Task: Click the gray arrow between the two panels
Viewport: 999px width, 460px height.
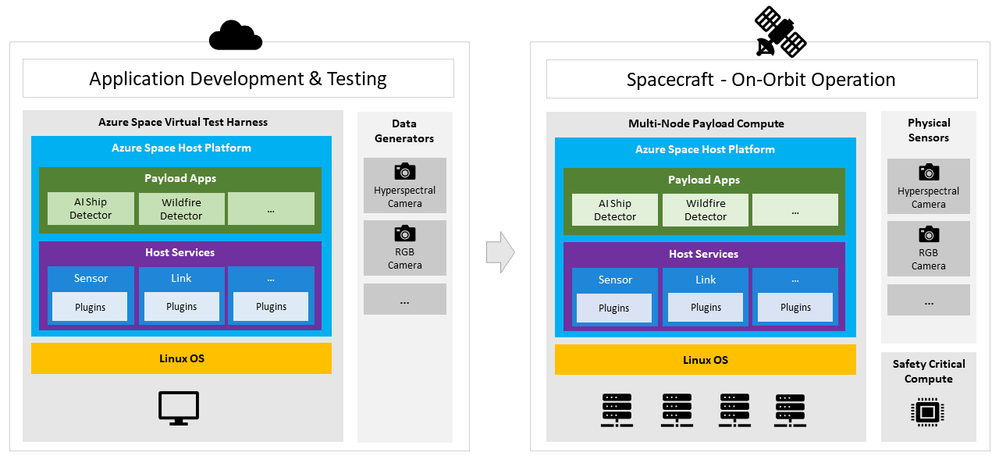Action: [500, 253]
